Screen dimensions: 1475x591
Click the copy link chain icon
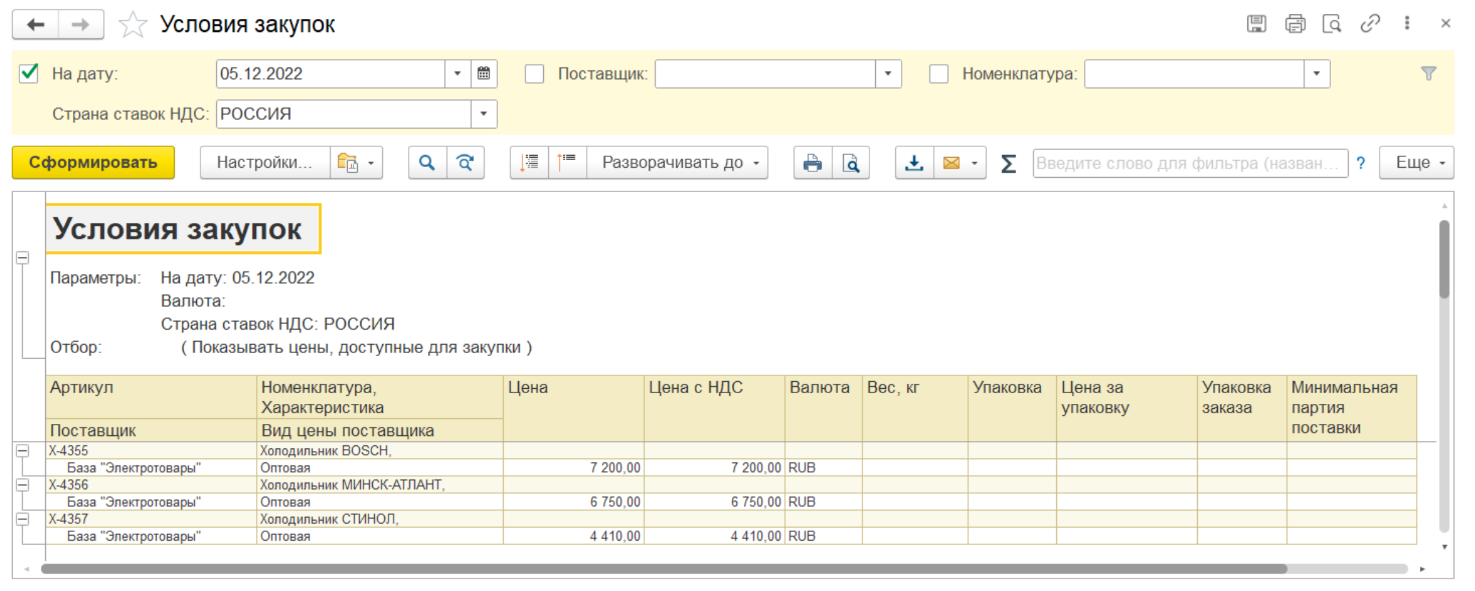coord(1369,24)
